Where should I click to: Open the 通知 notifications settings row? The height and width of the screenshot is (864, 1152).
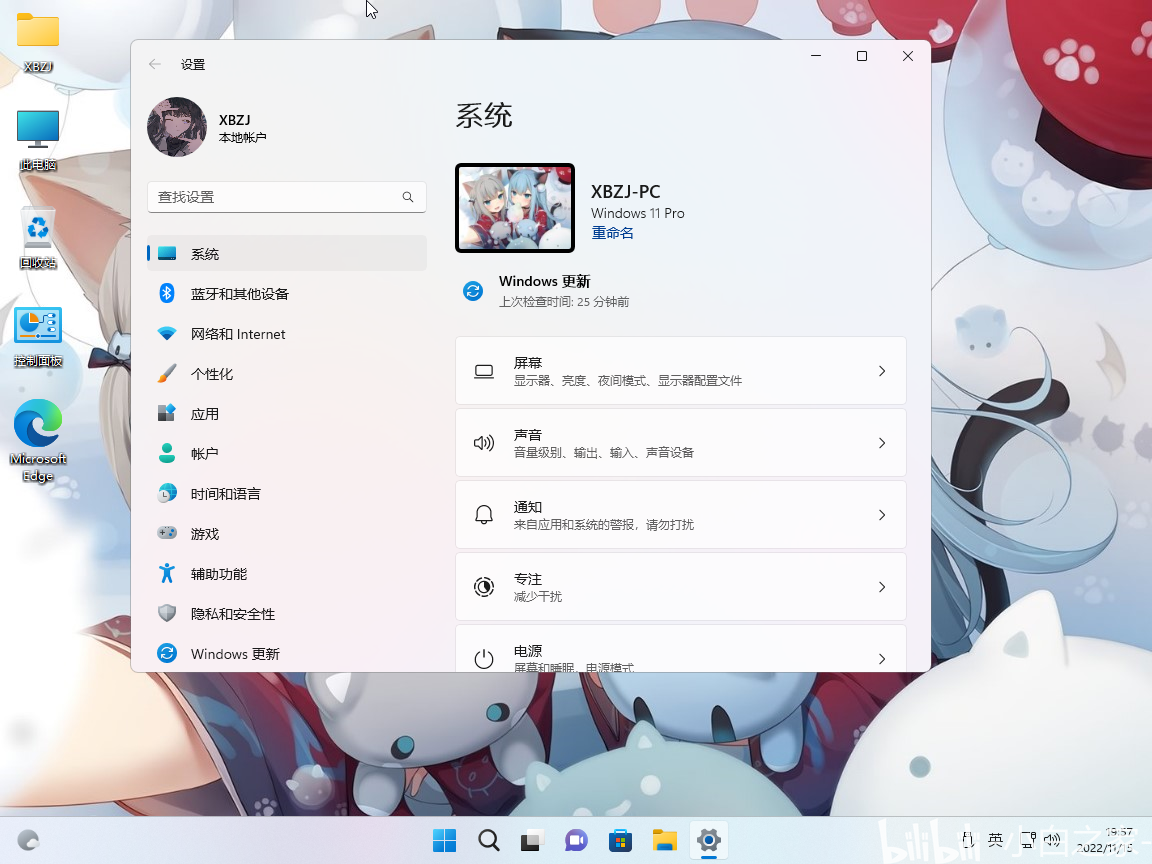pos(681,515)
